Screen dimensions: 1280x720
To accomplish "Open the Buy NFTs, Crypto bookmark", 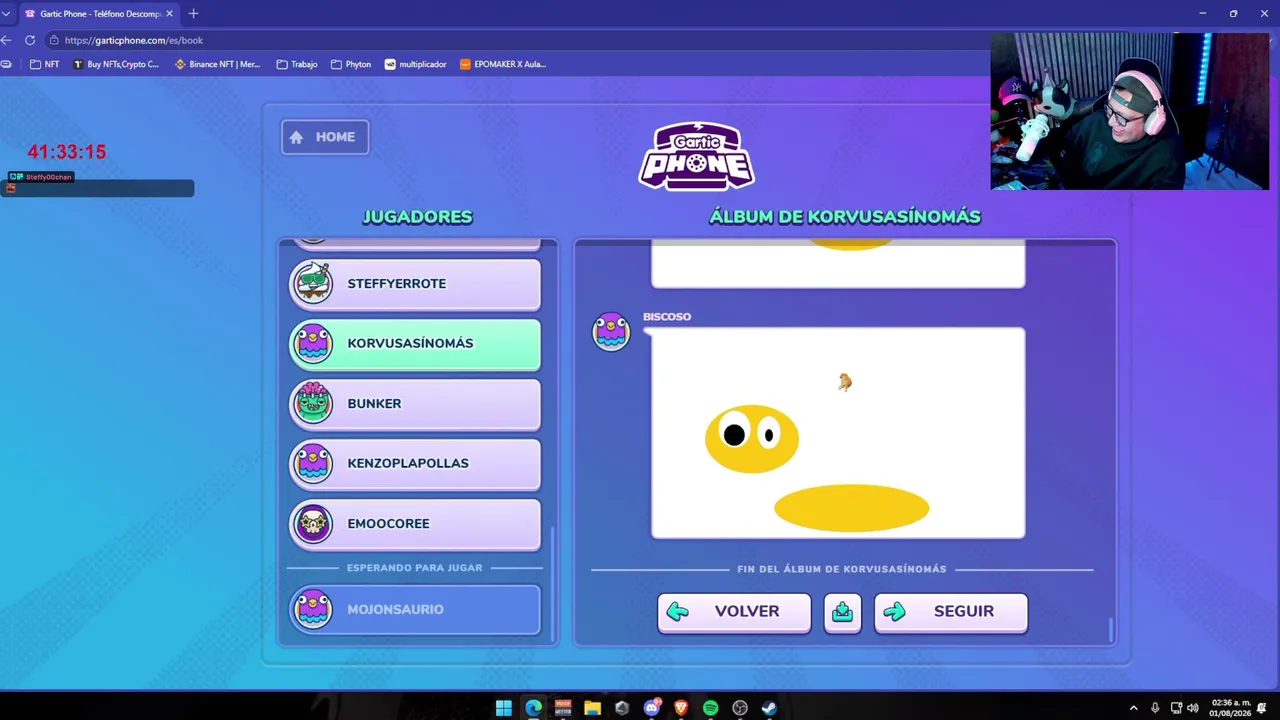I will (116, 64).
